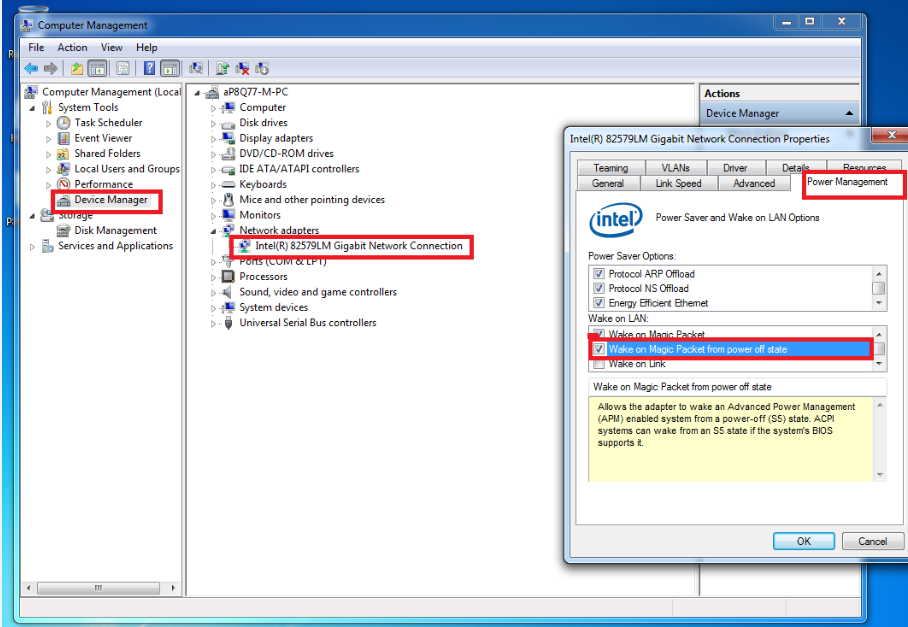This screenshot has height=627, width=908.
Task: Click the gray Forward arrow in toolbar
Action: click(x=51, y=69)
